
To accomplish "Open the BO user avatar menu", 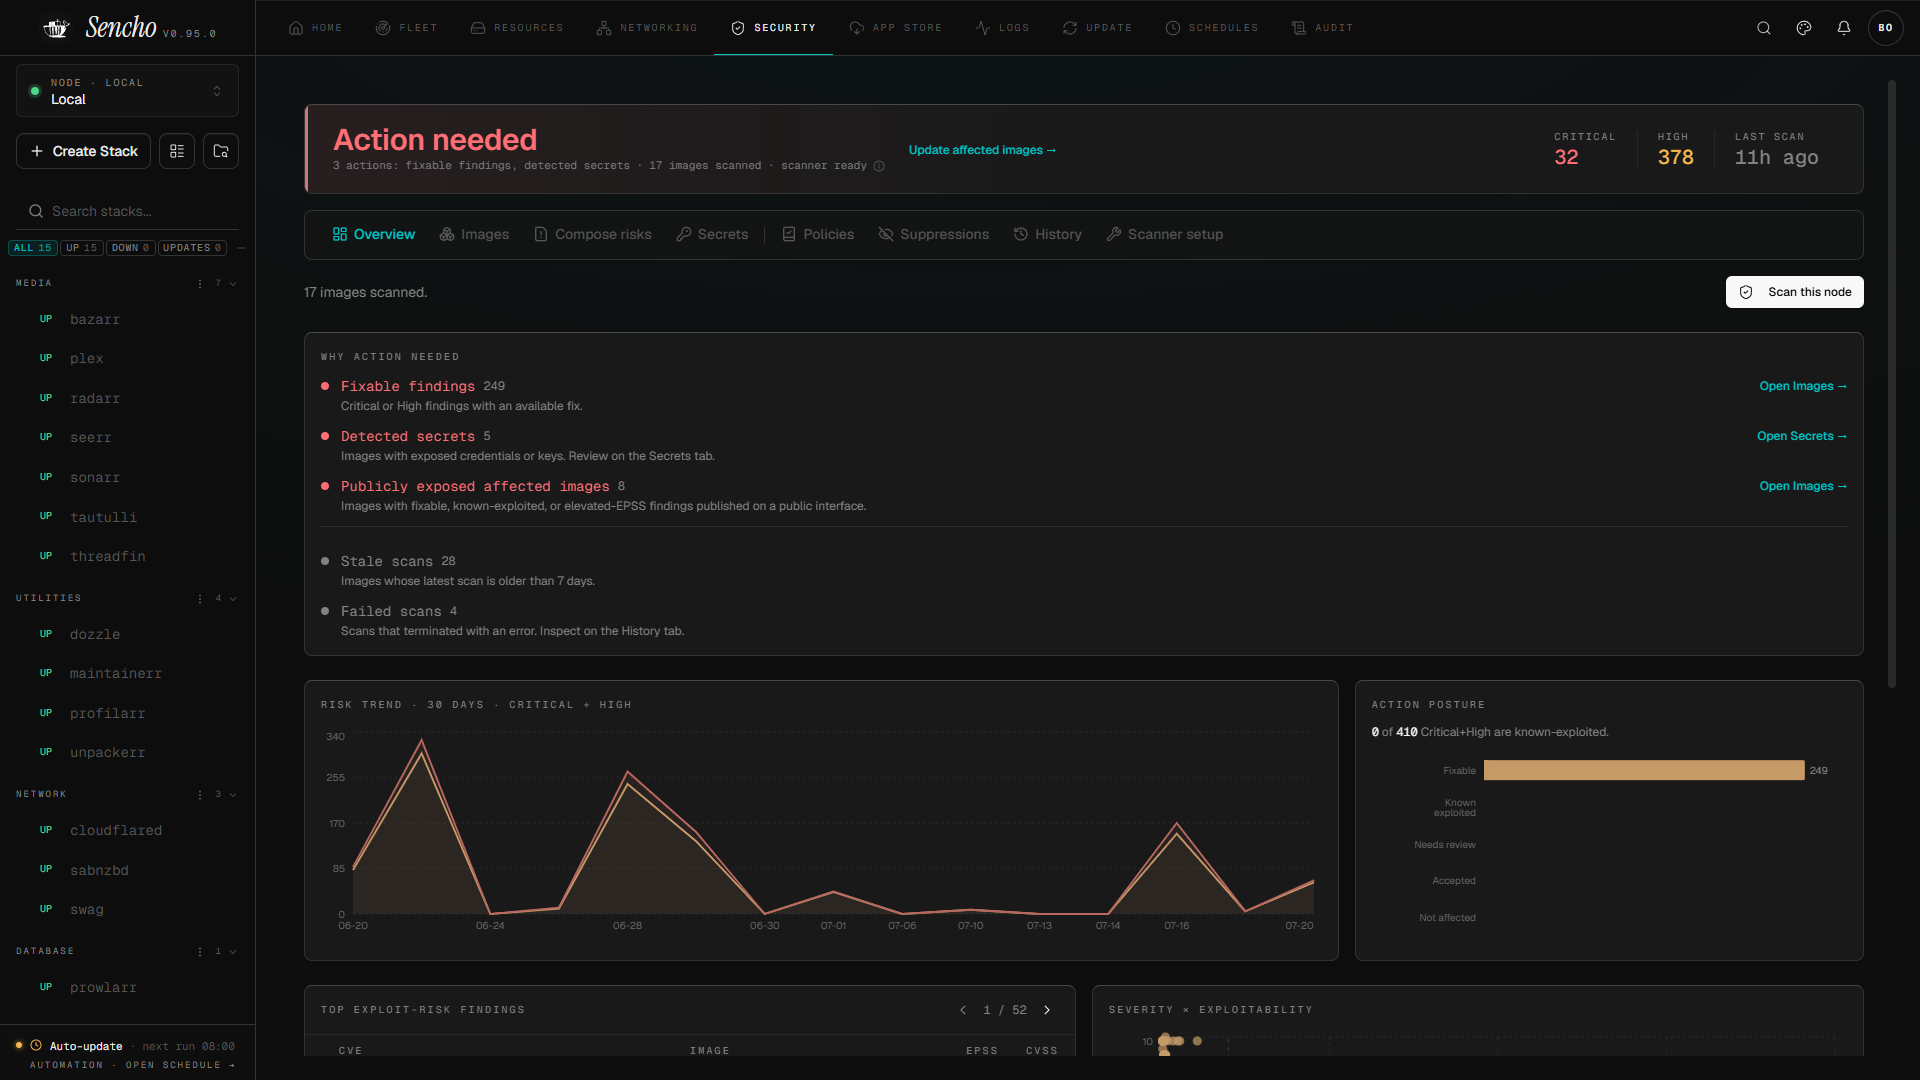I will pos(1885,28).
